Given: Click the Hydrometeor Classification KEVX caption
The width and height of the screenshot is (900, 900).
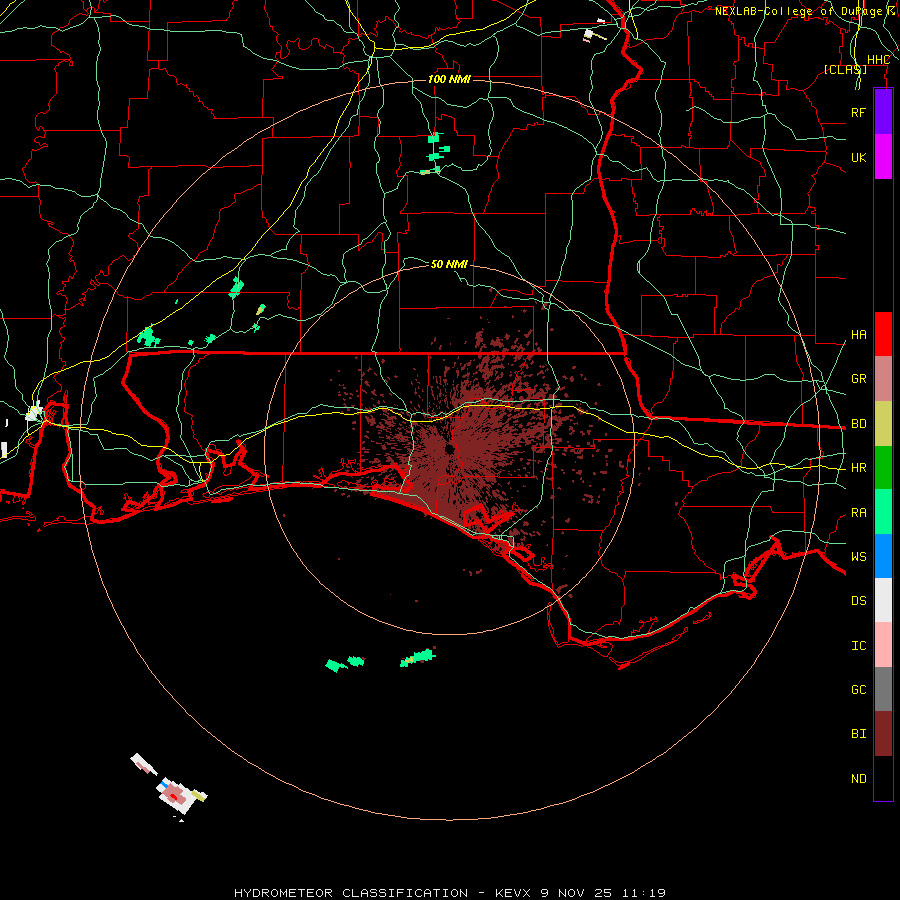Looking at the screenshot, I should [449, 893].
